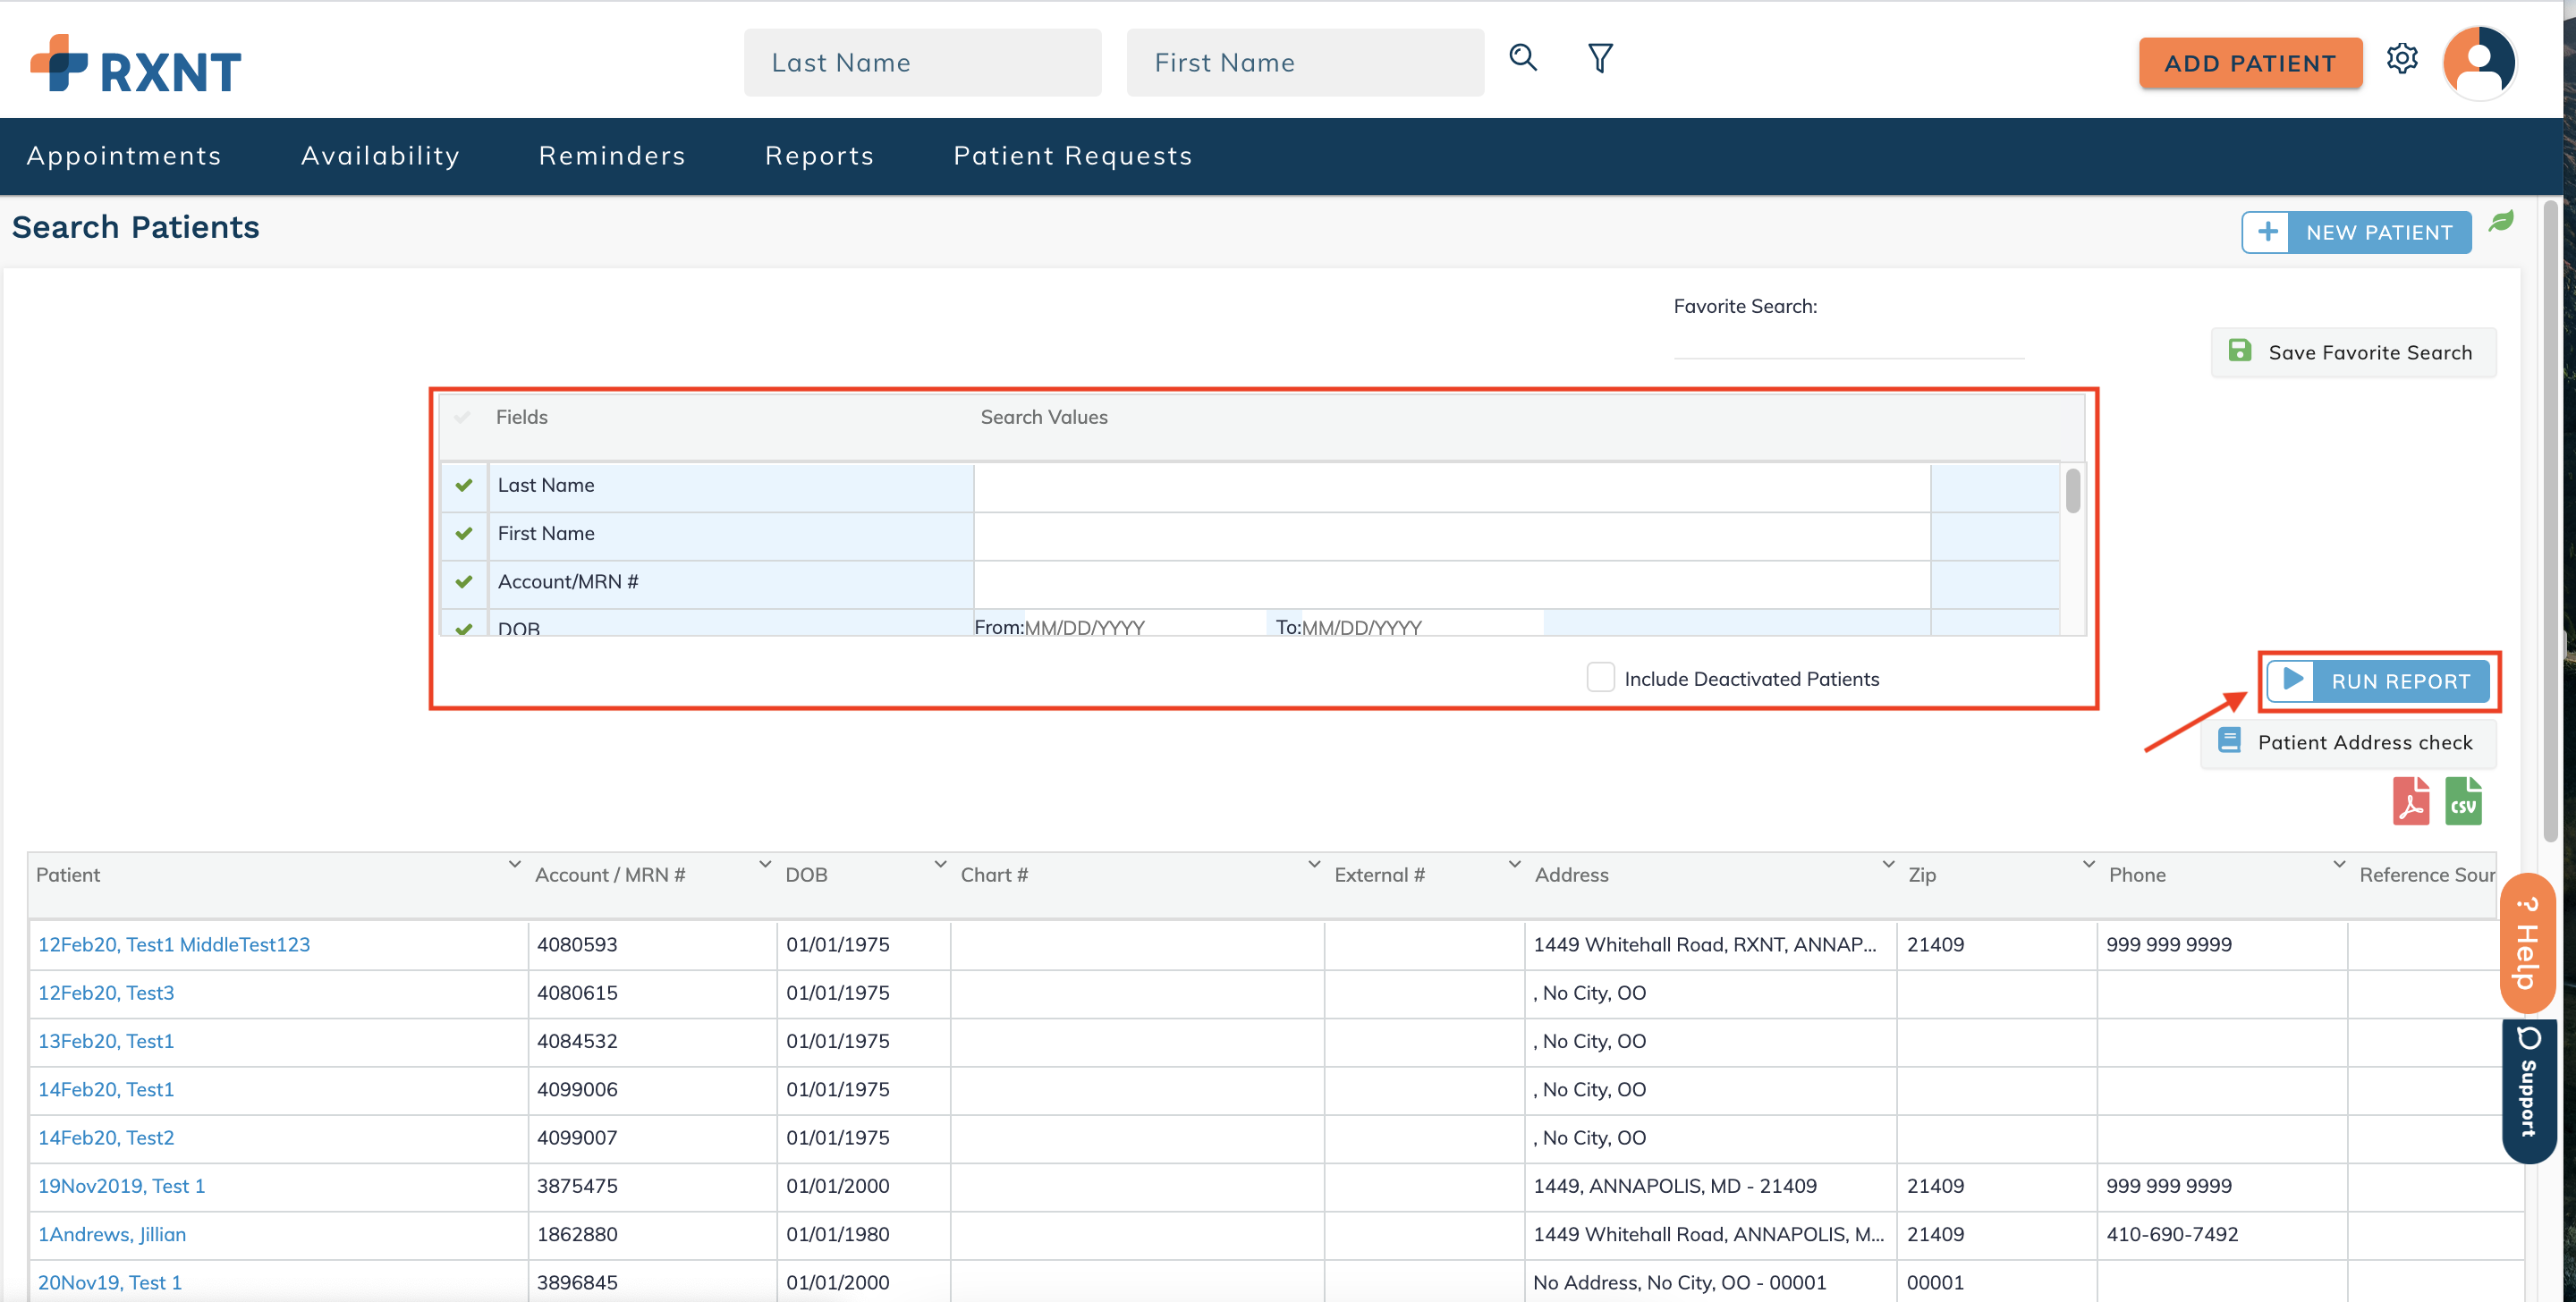Open the user profile avatar
Image resolution: width=2576 pixels, height=1302 pixels.
[2479, 62]
